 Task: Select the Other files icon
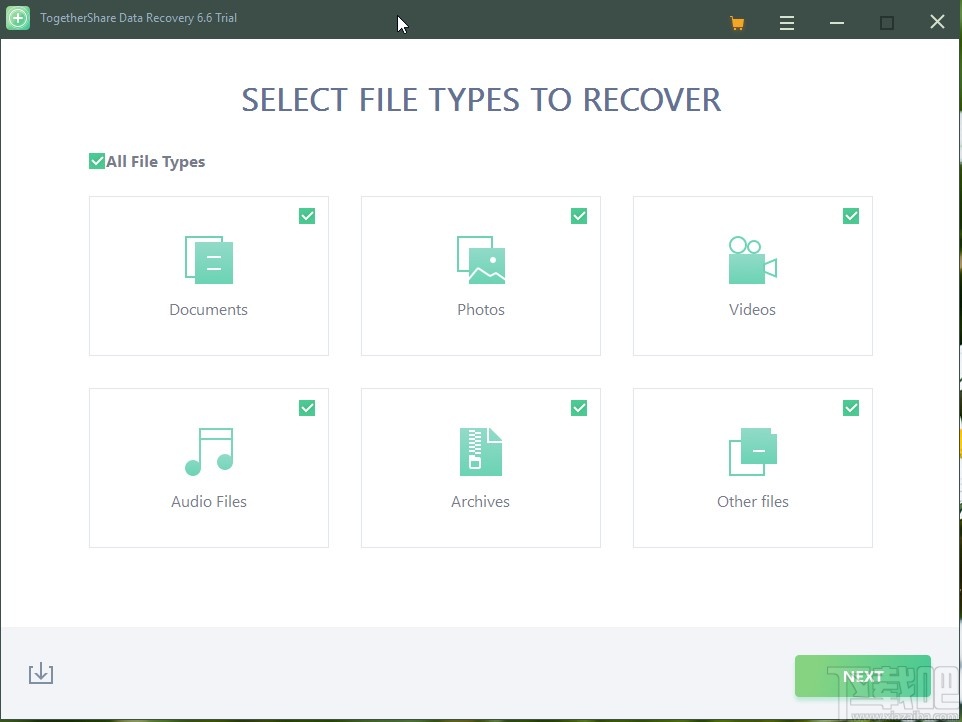coord(752,451)
